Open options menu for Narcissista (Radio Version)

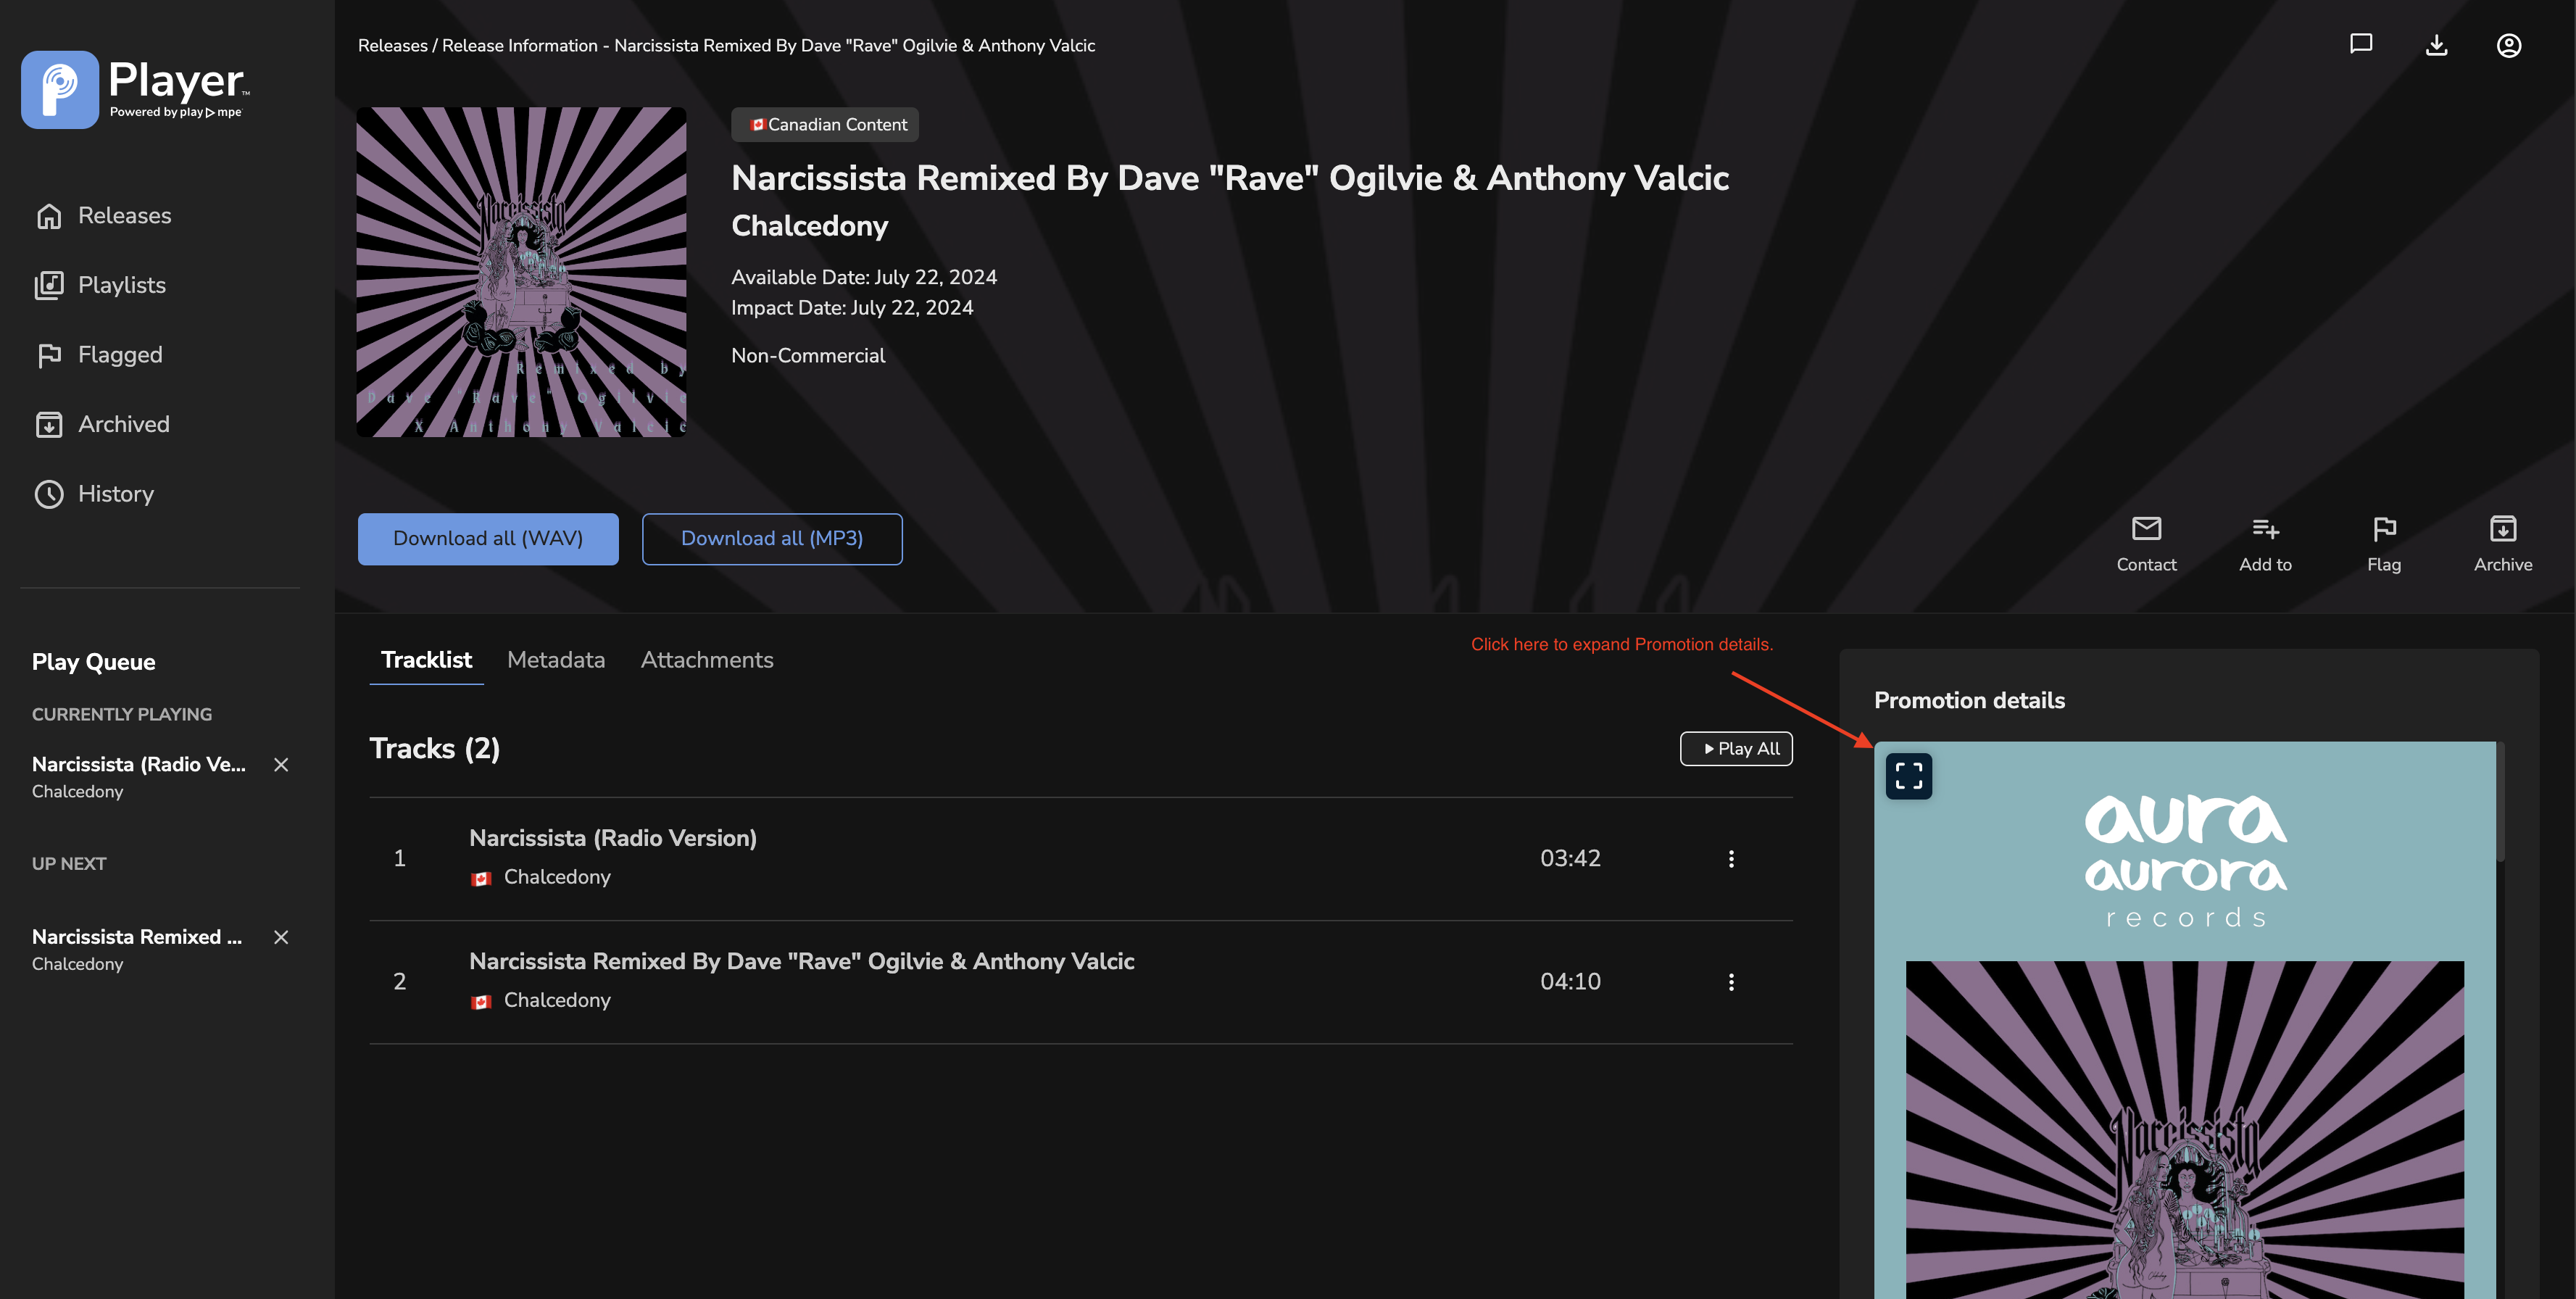(1731, 859)
